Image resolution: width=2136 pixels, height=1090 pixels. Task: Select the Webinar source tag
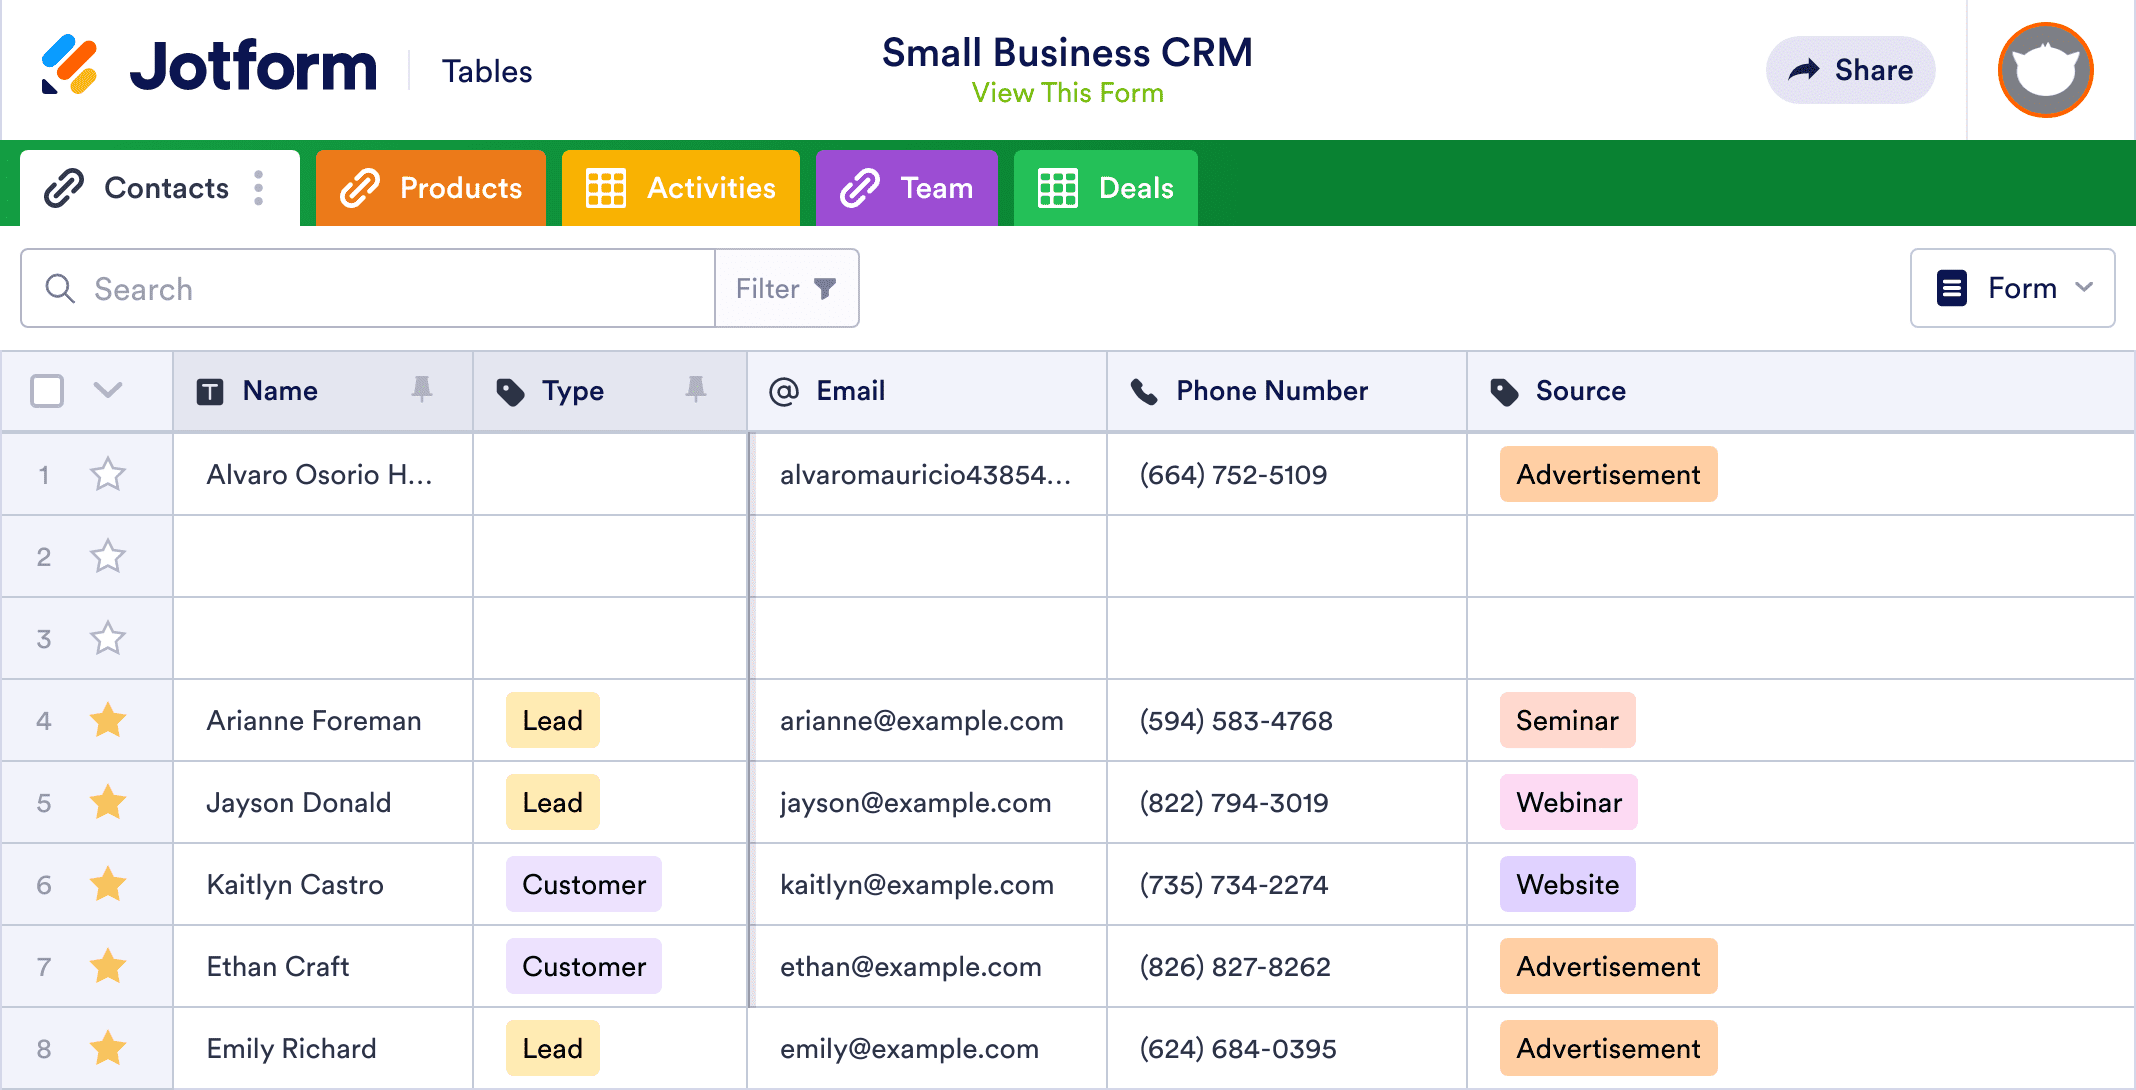[1568, 802]
